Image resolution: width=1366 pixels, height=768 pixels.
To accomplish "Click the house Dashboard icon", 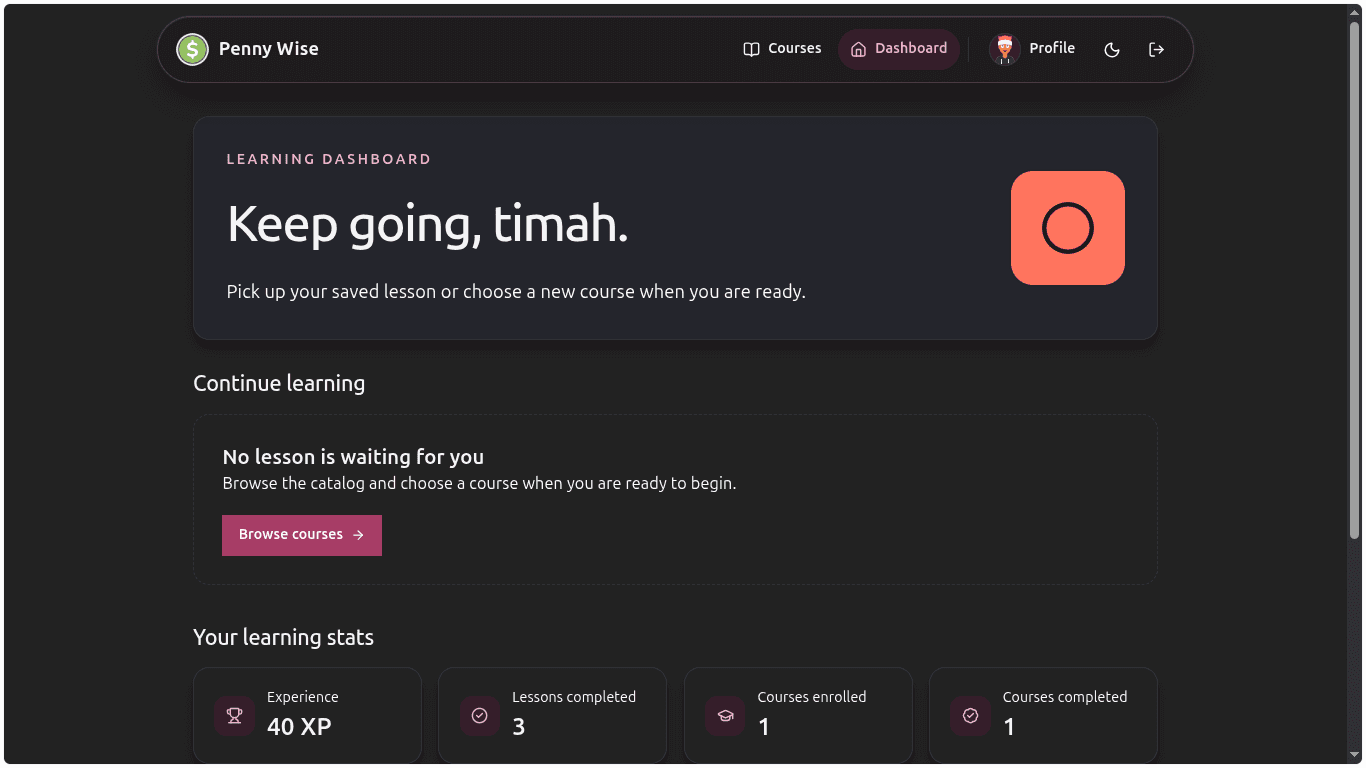I will click(858, 49).
